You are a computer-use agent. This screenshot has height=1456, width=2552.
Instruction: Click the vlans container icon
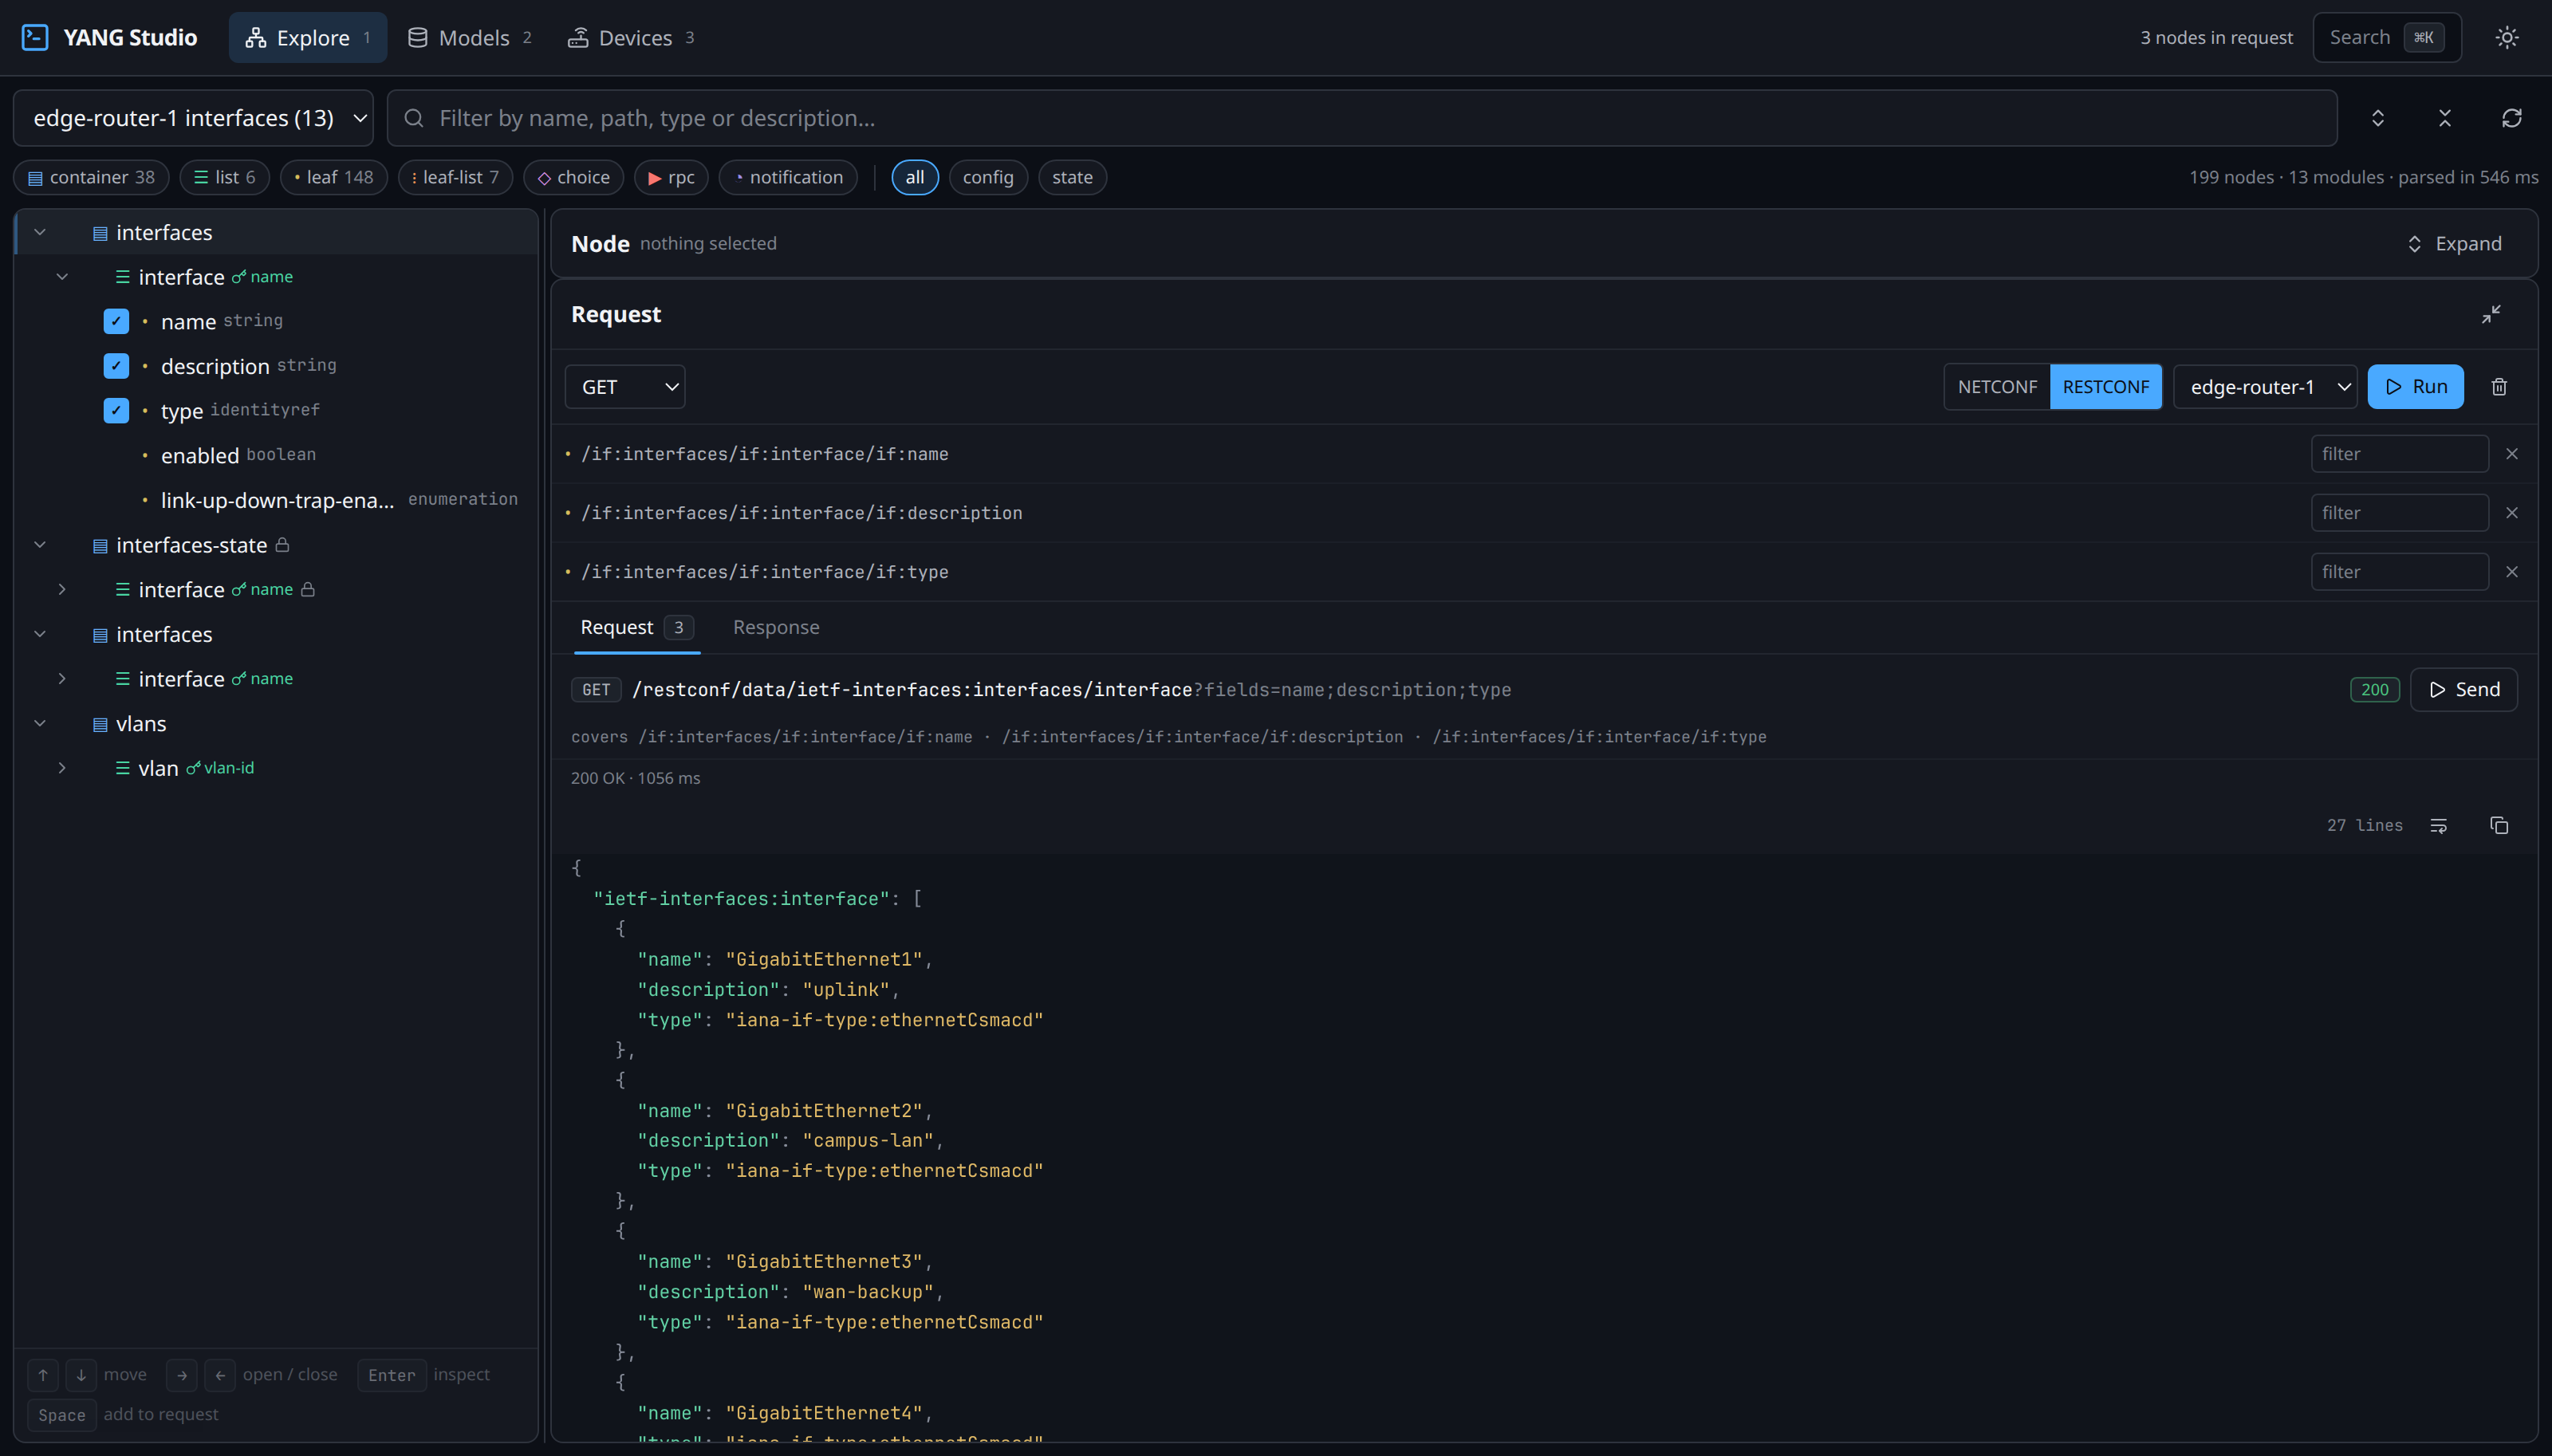coord(100,724)
